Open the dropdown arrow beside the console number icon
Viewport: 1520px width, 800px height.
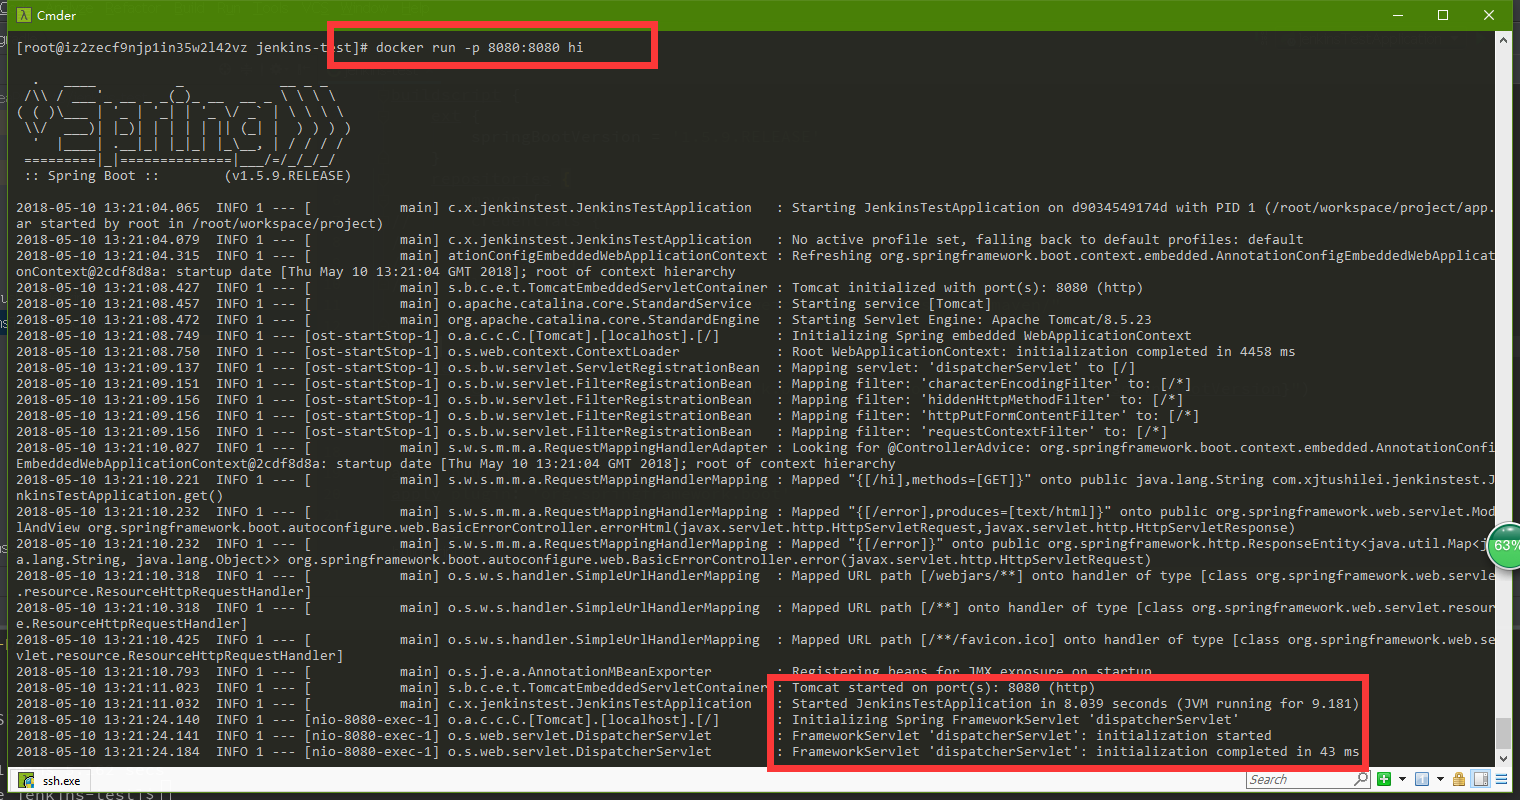1440,779
